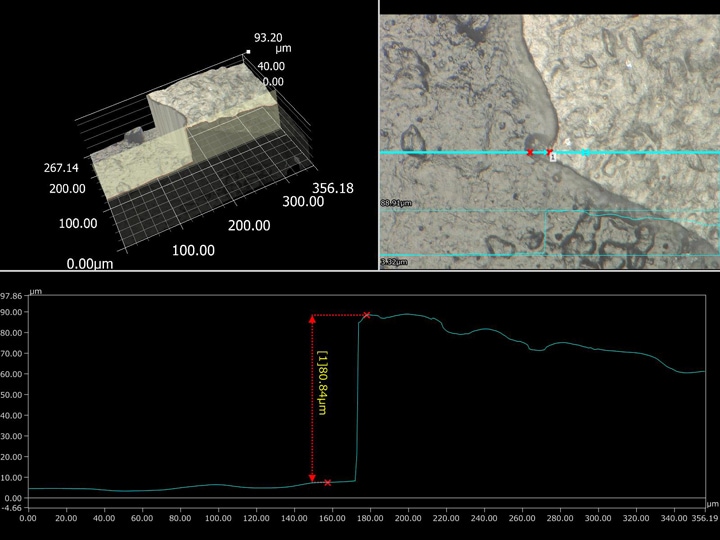Click the steep step edge of the profile curve
Image resolution: width=720 pixels, height=540 pixels.
coord(358,400)
